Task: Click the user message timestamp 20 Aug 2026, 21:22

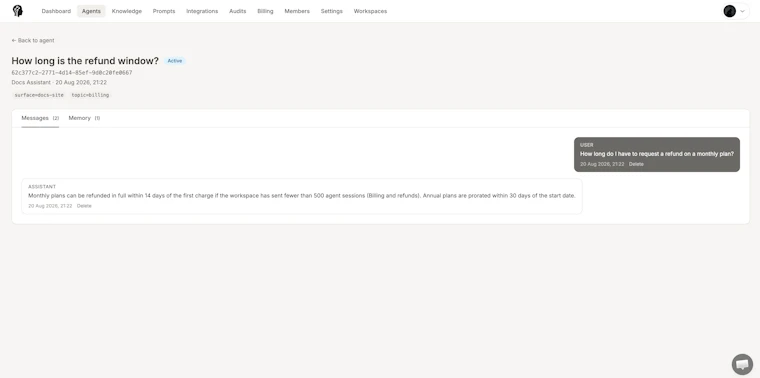Action: coord(602,164)
